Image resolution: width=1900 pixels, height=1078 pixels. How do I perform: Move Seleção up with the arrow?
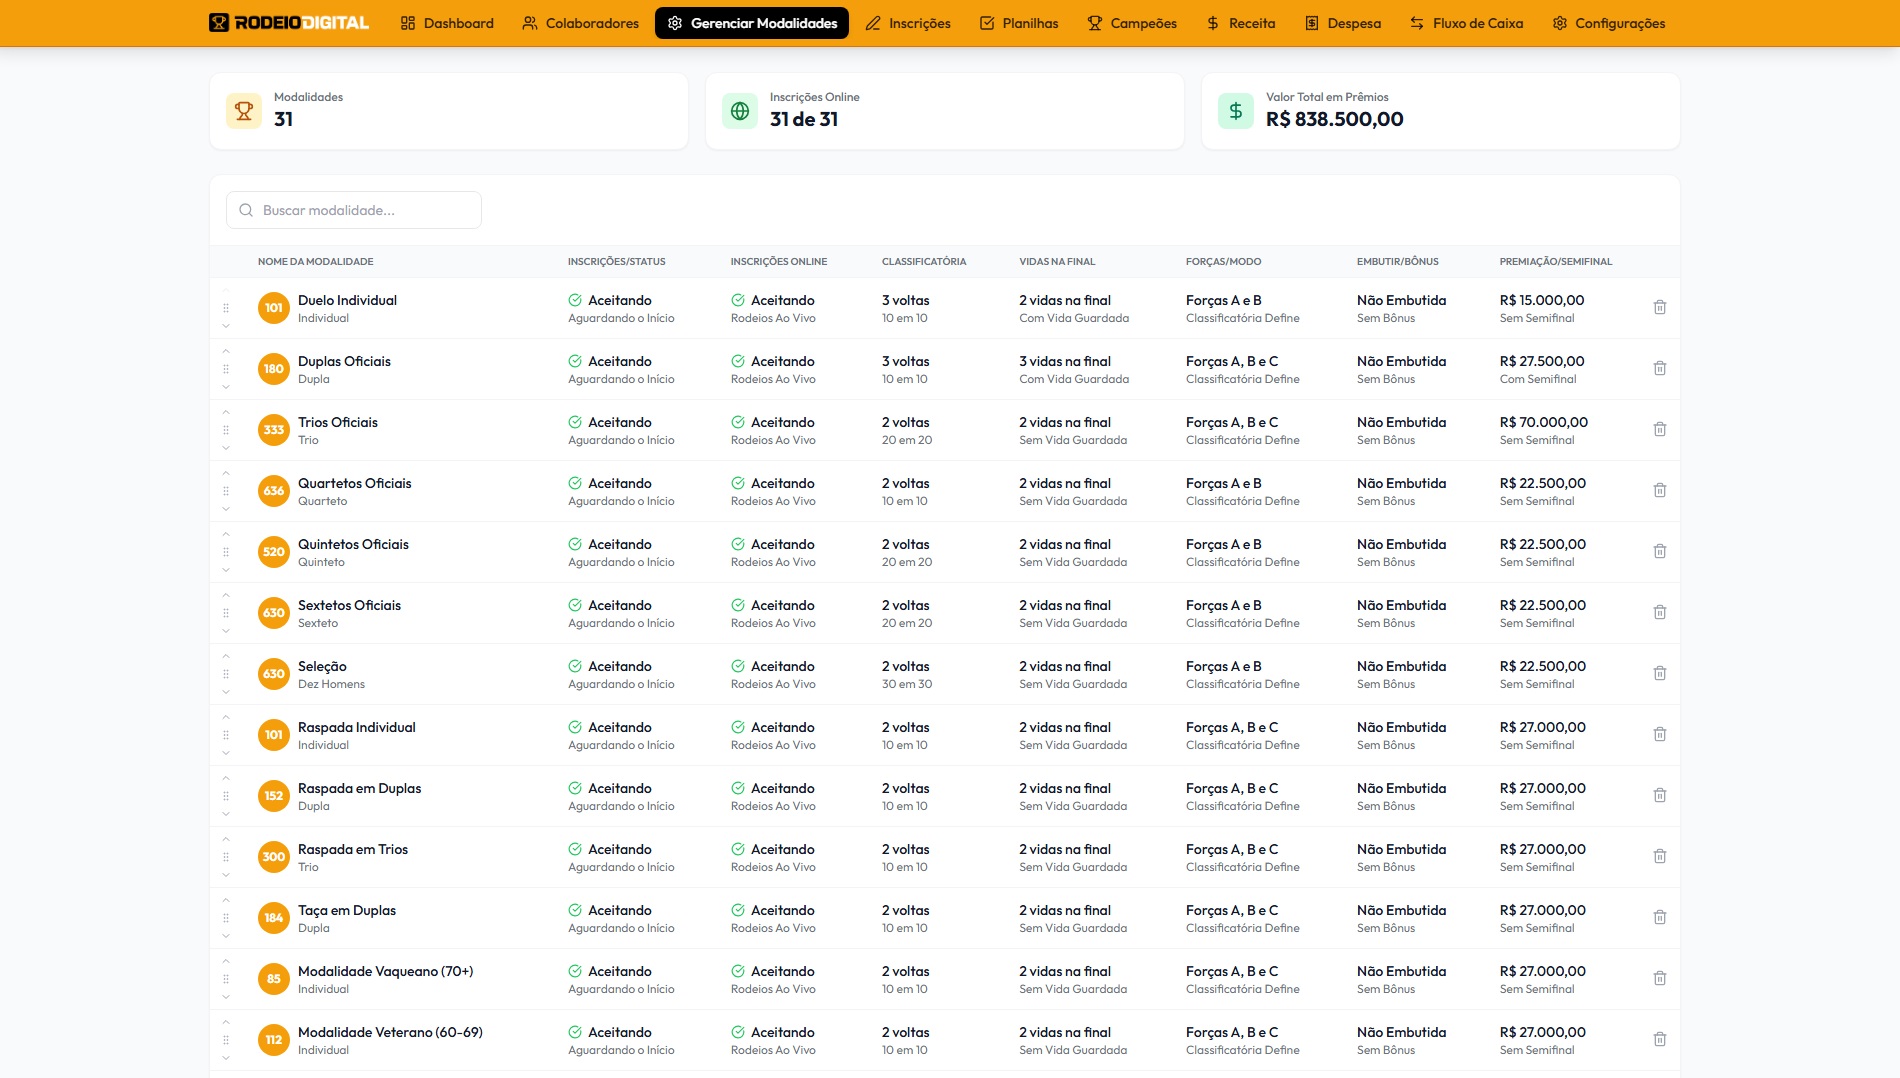(226, 656)
